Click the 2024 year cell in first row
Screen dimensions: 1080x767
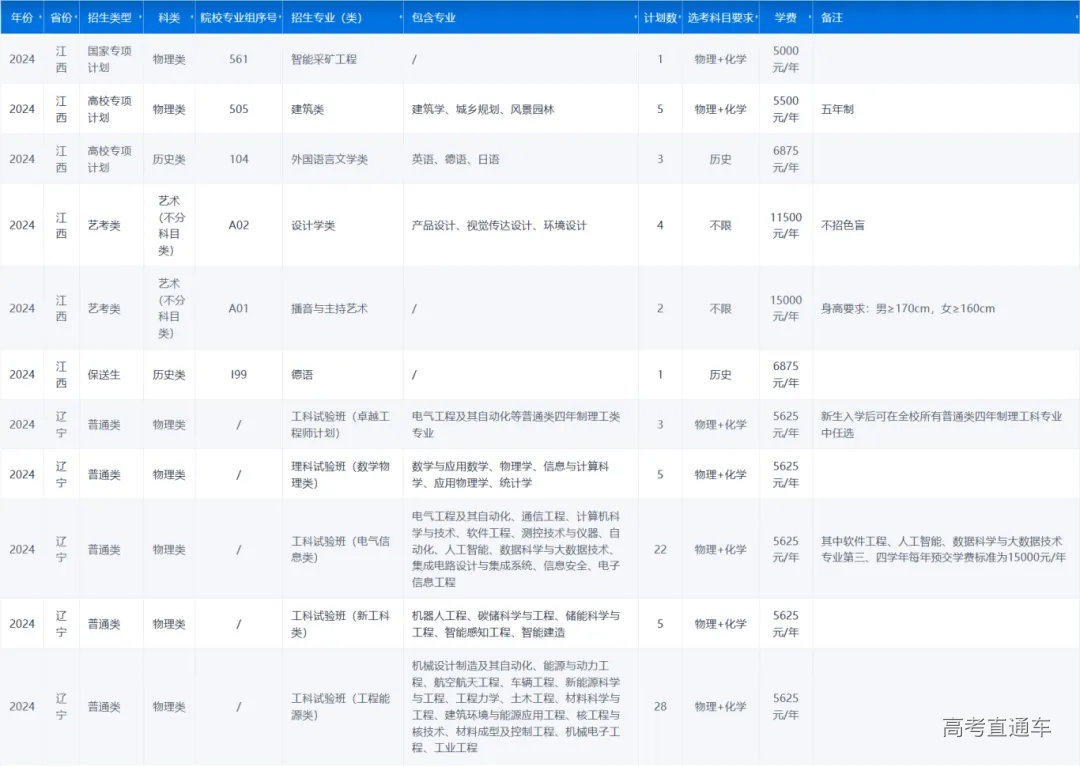[x=22, y=61]
